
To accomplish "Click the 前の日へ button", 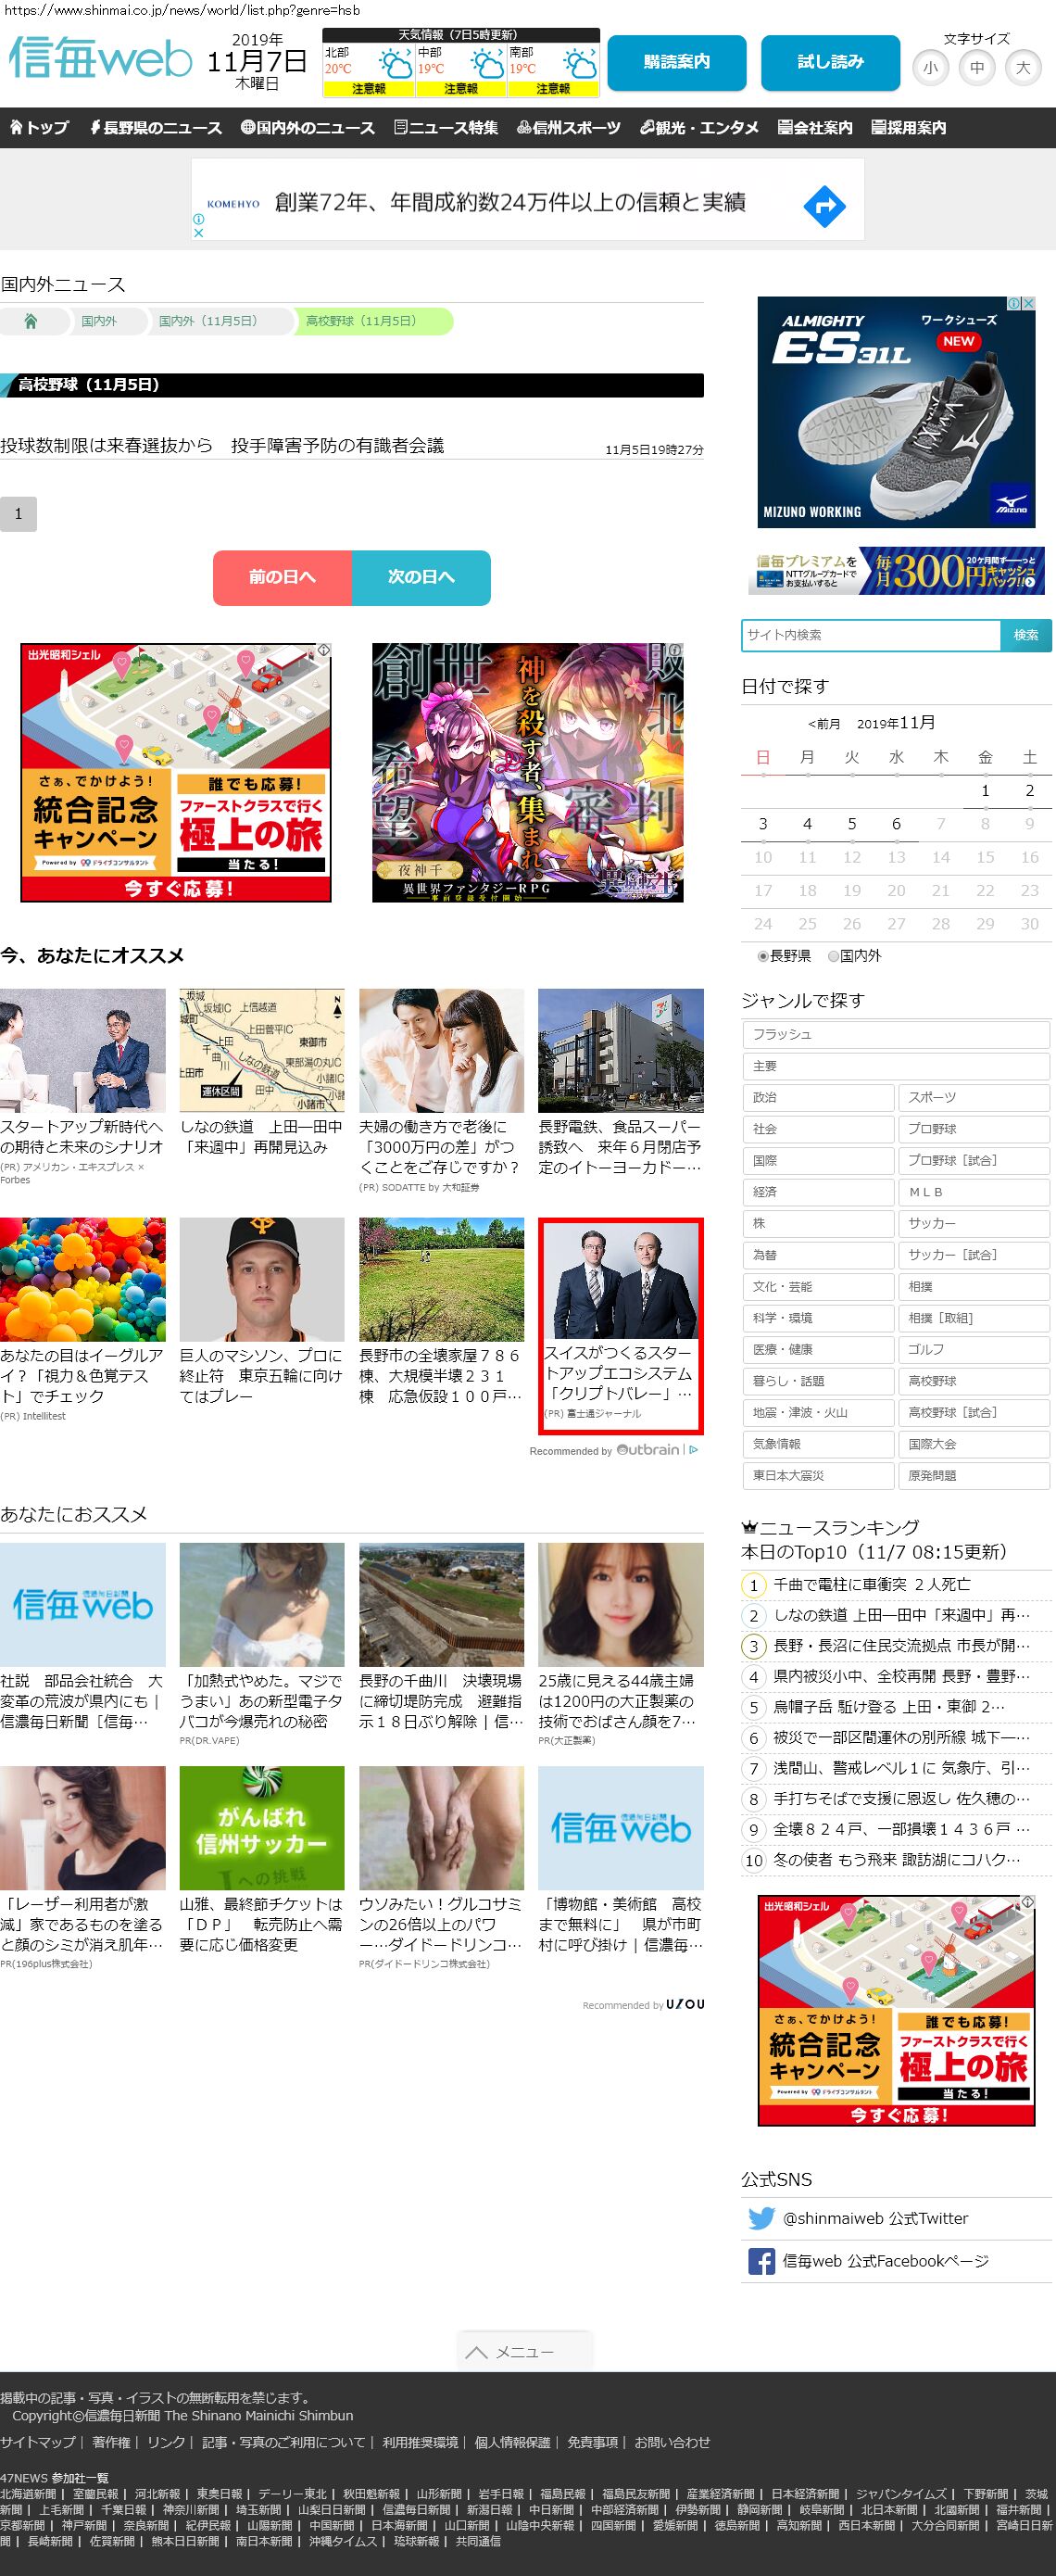I will [282, 577].
